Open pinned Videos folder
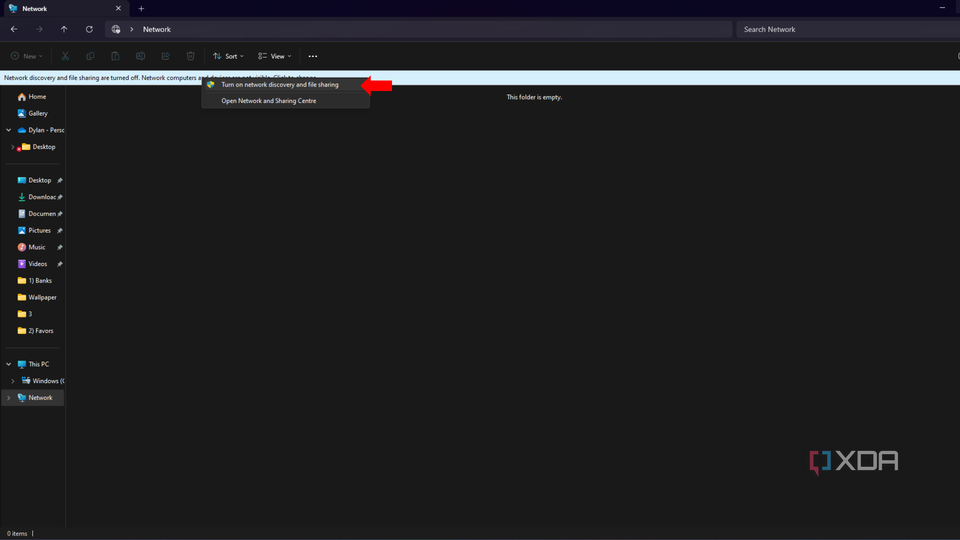Viewport: 960px width, 540px height. coord(32,264)
